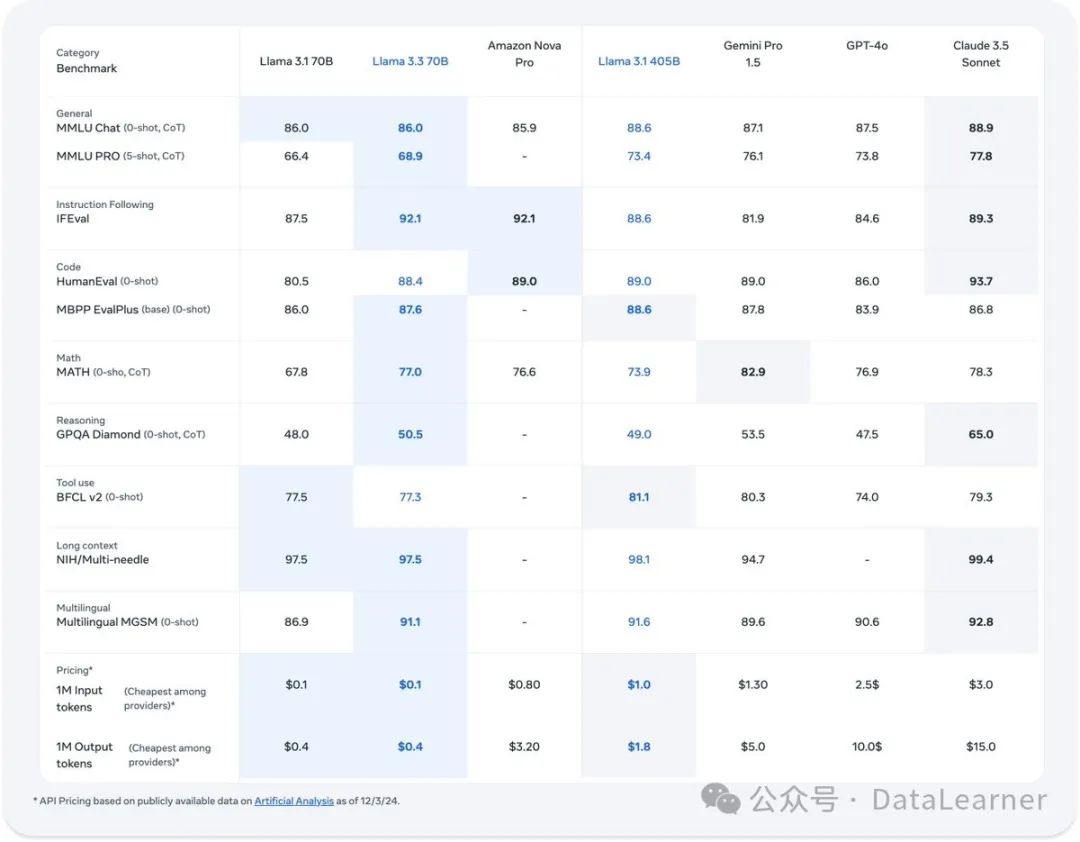
Task: Select Gemini Pro 1.5 output price $5.0
Action: [x=753, y=747]
